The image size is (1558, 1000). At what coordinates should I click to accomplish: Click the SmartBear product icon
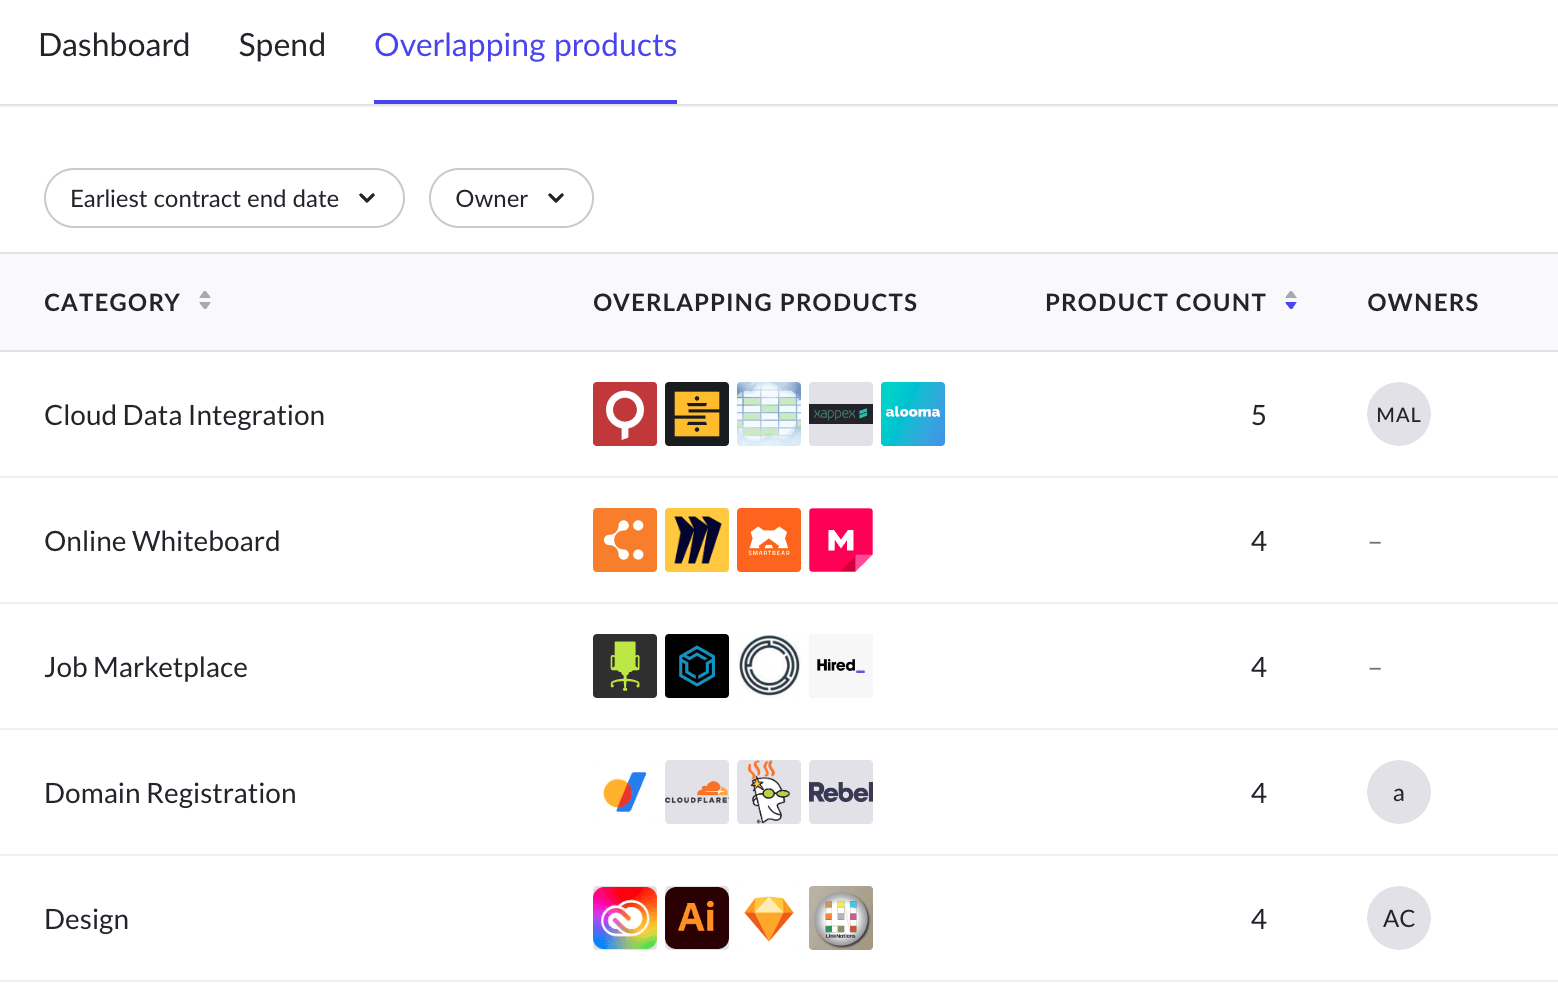(769, 540)
